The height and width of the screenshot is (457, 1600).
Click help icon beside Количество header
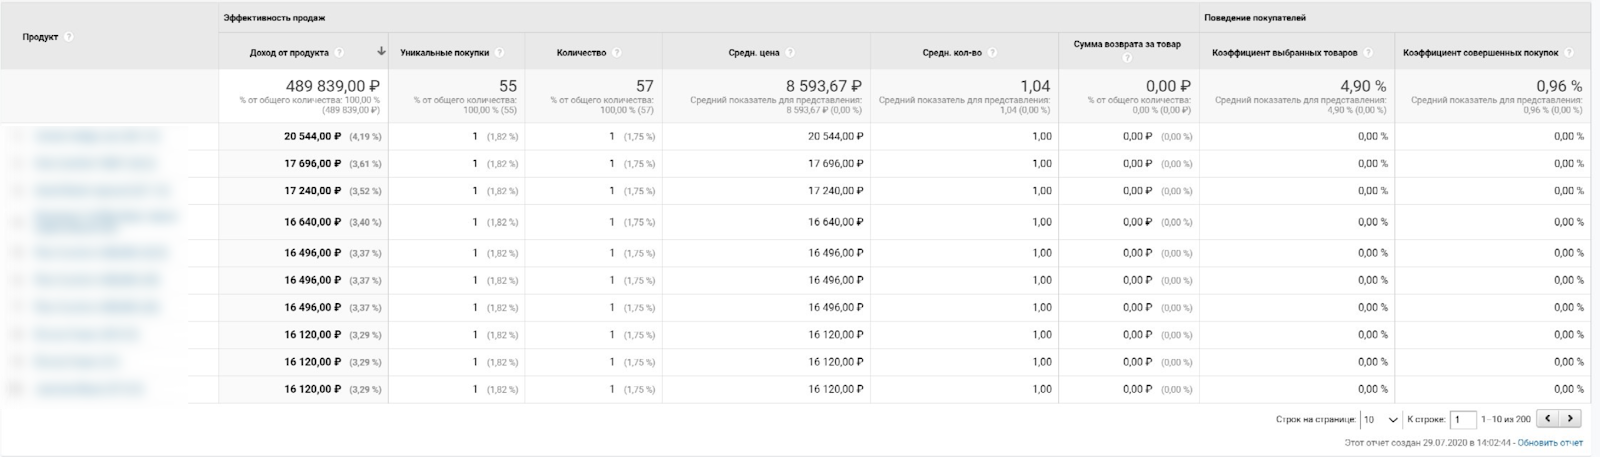[617, 53]
